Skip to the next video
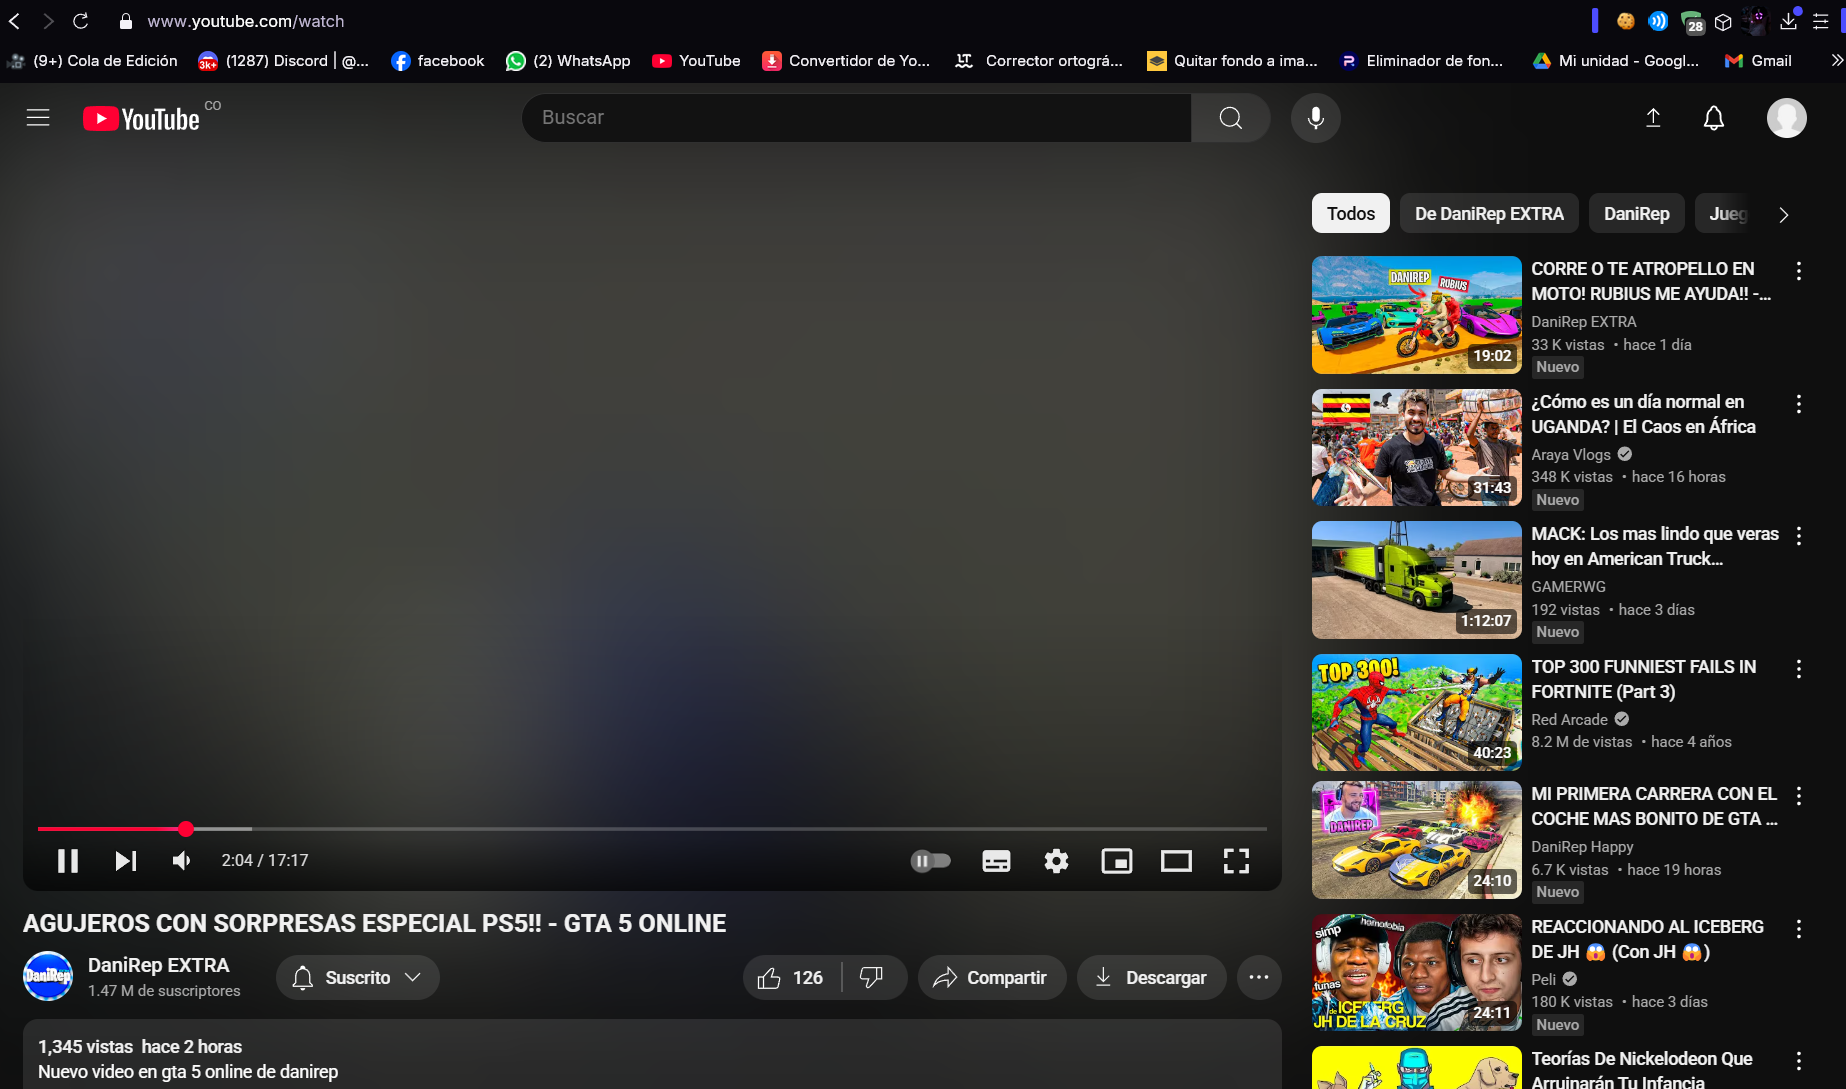Viewport: 1846px width, 1089px height. point(125,860)
